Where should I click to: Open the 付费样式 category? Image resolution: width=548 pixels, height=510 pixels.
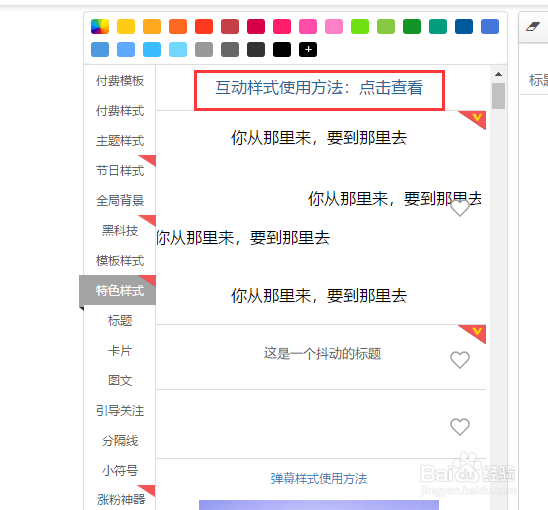coord(120,111)
